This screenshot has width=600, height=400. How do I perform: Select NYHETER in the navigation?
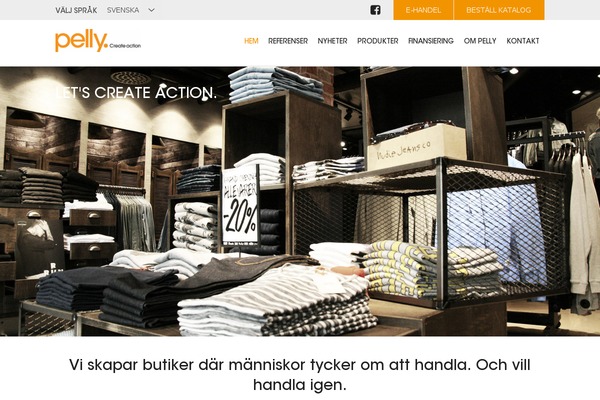tap(332, 41)
